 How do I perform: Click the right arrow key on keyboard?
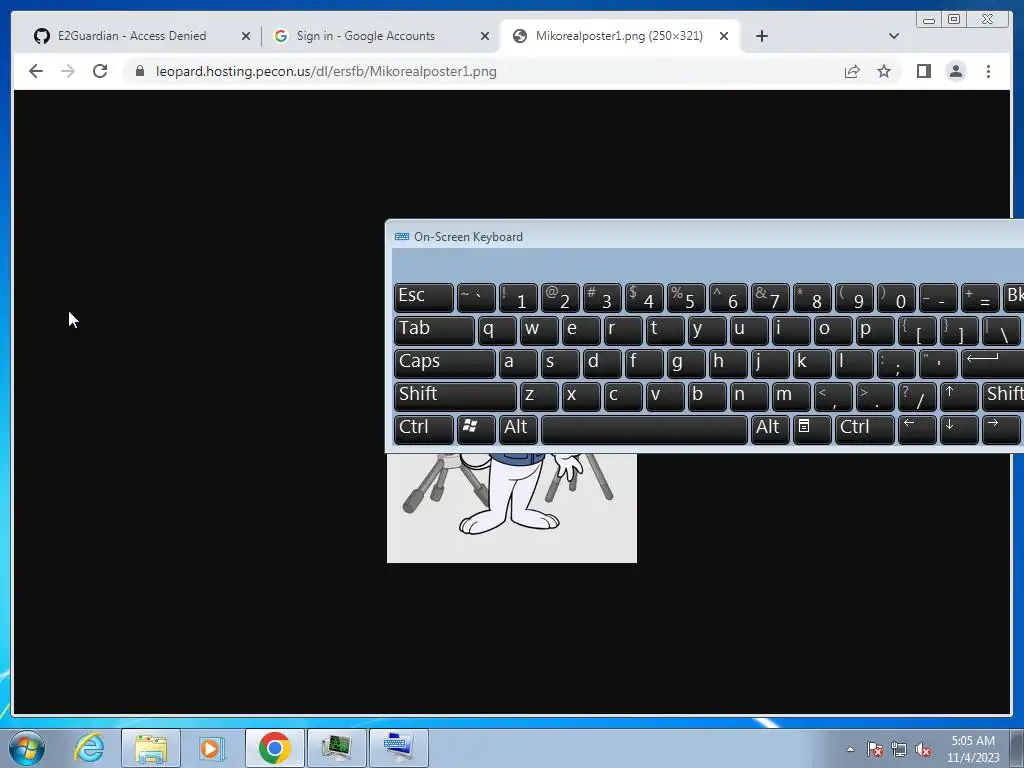click(x=1001, y=430)
